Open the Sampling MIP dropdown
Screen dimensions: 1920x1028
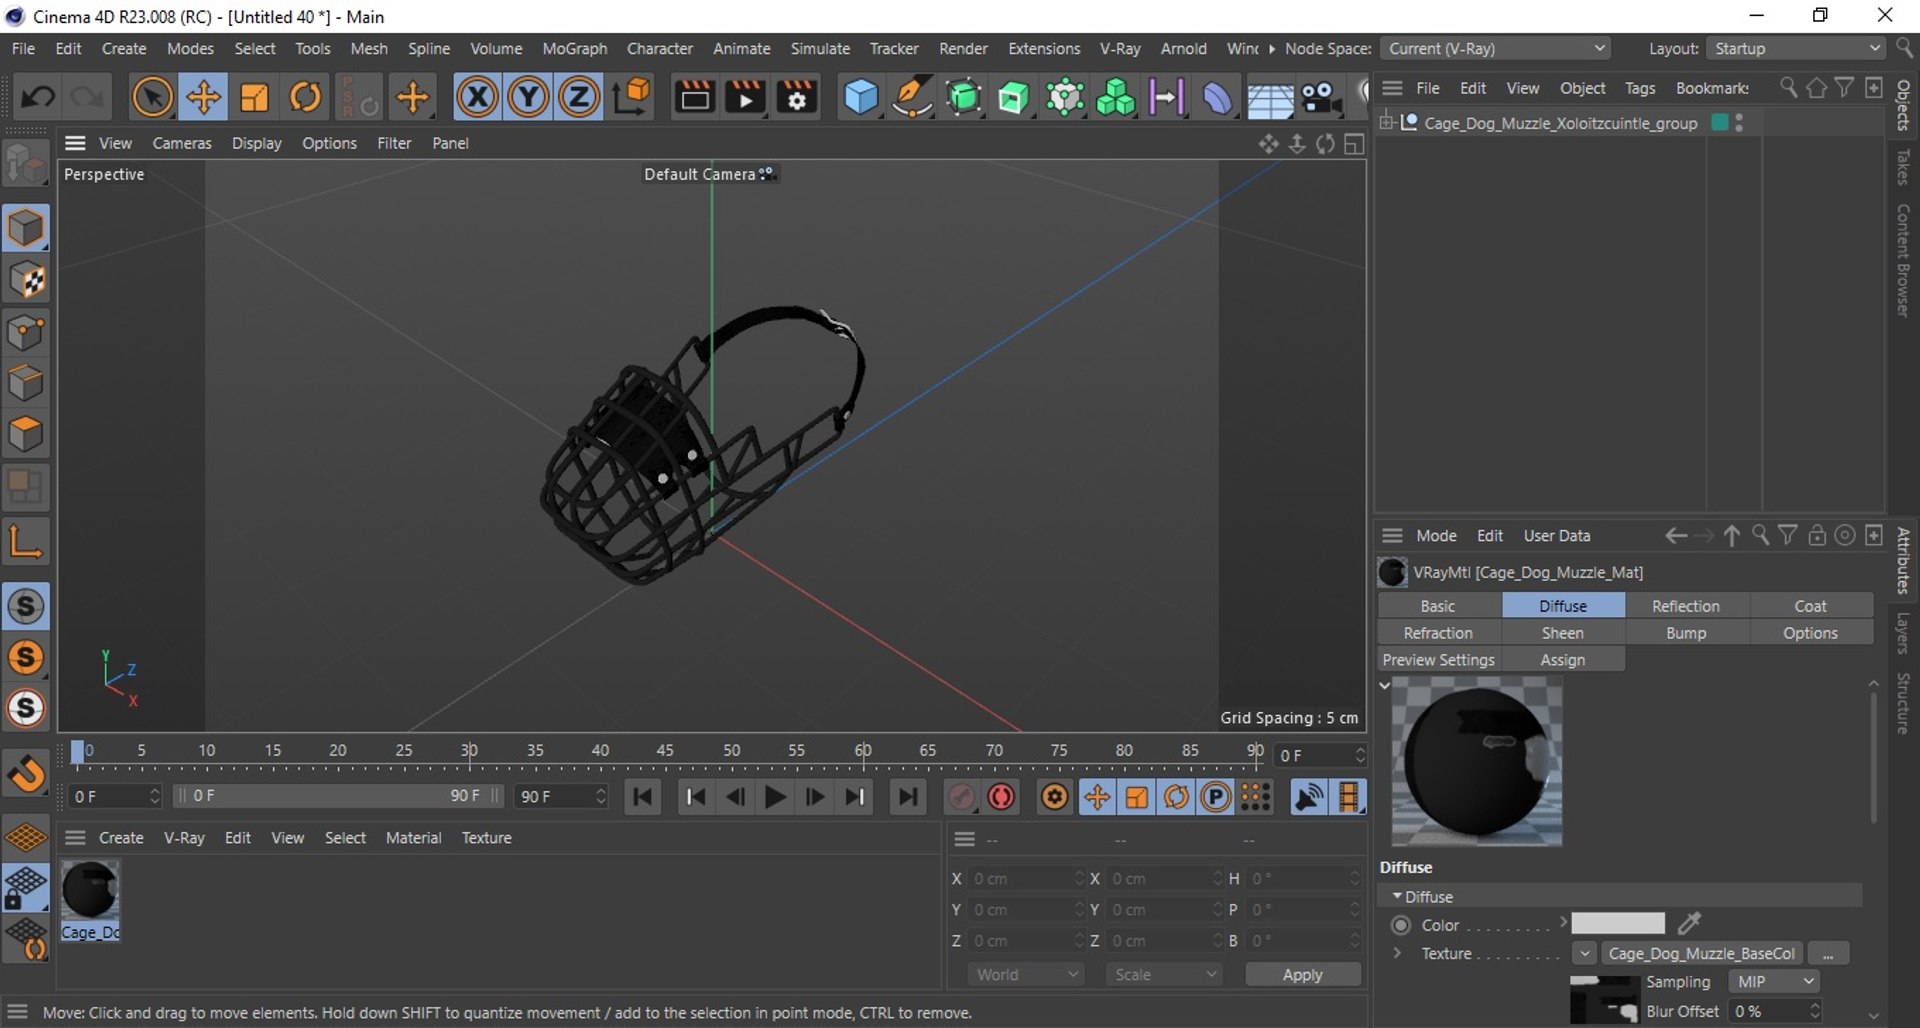point(1773,982)
